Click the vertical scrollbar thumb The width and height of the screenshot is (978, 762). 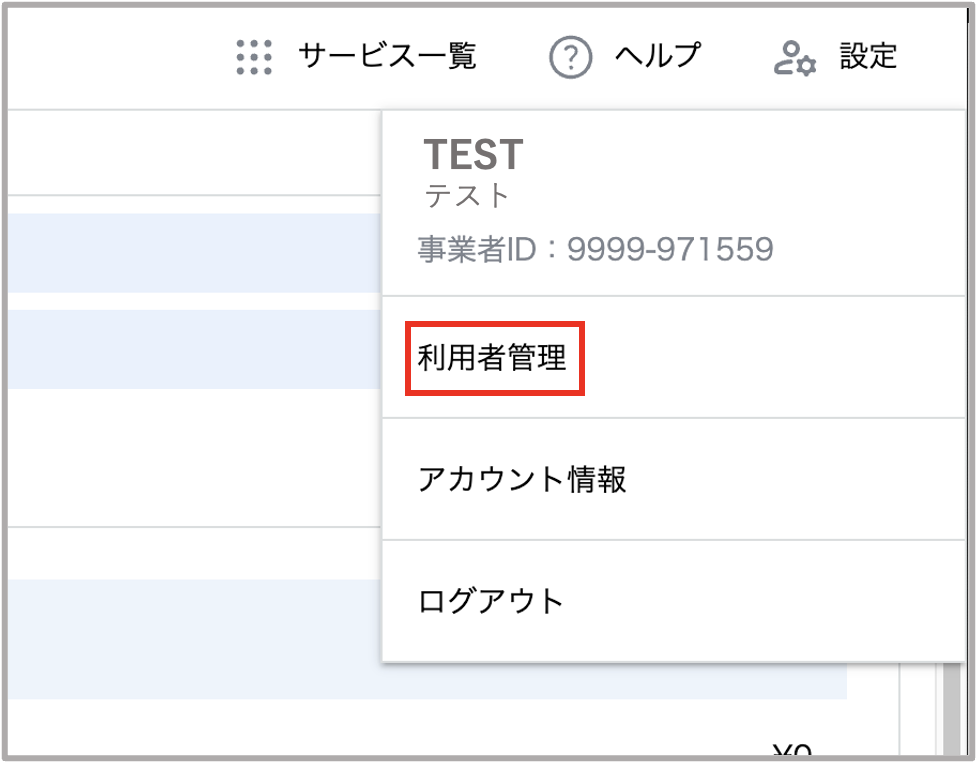pyautogui.click(x=951, y=708)
